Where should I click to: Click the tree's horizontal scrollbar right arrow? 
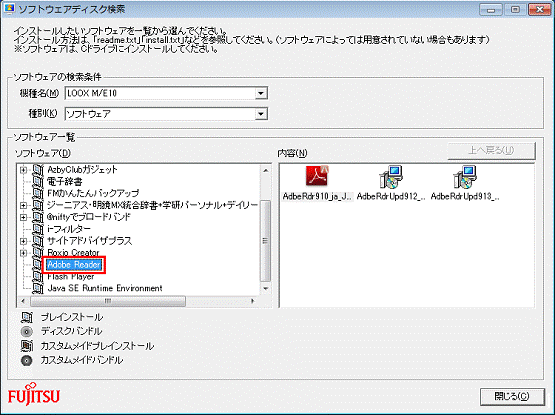[253, 301]
